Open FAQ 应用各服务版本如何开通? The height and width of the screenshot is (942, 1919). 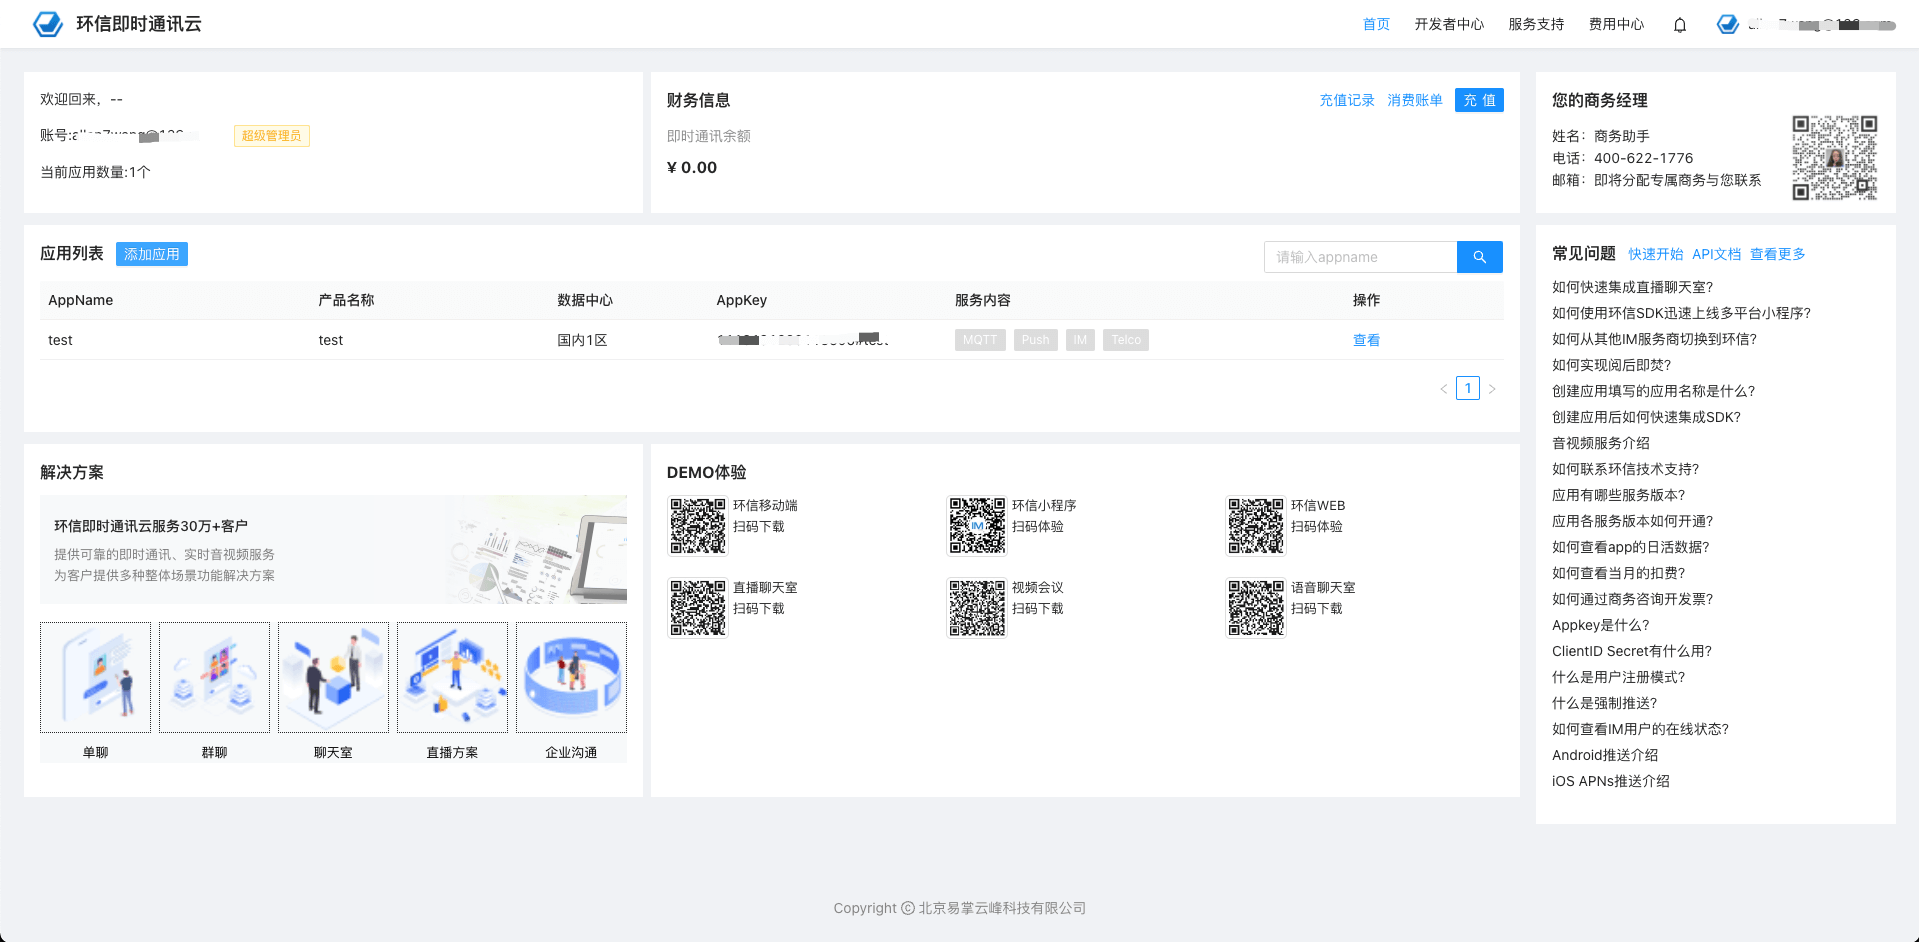(x=1632, y=521)
